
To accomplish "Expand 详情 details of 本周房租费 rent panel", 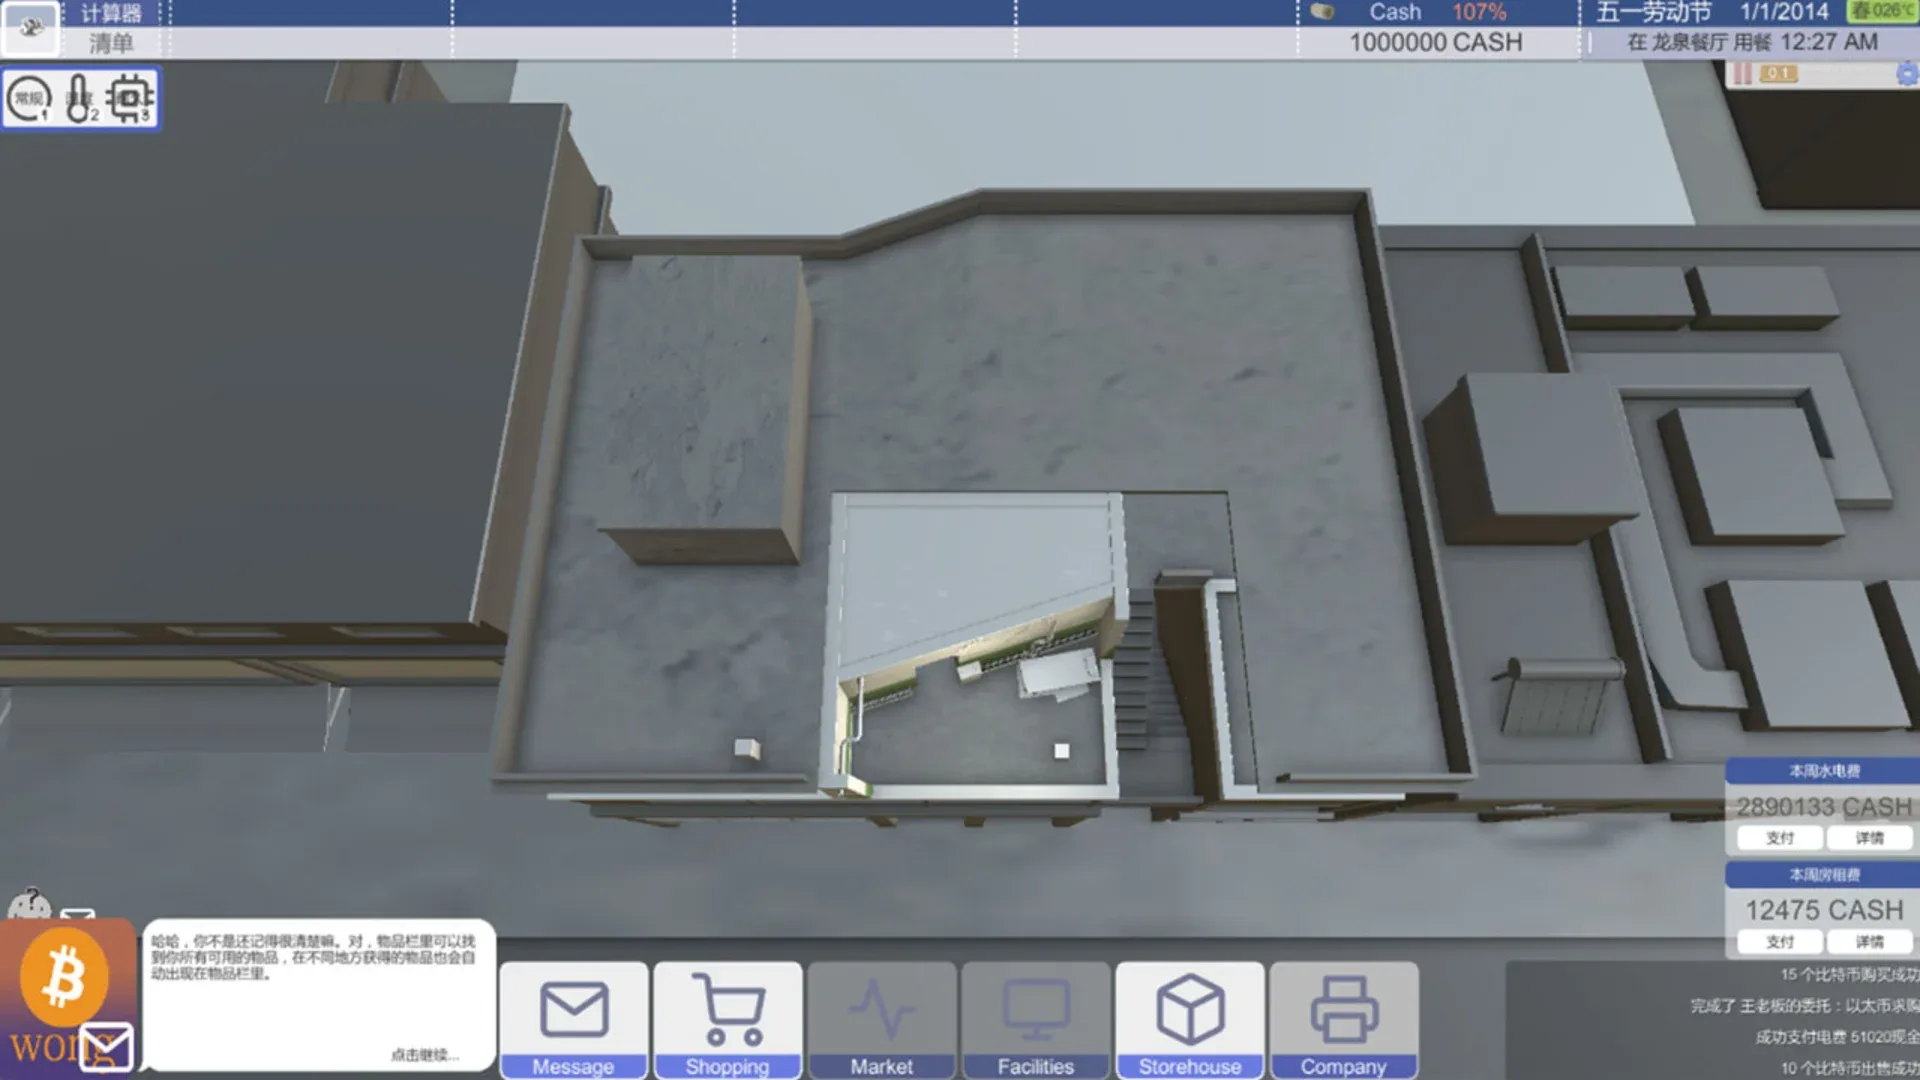I will click(1869, 942).
